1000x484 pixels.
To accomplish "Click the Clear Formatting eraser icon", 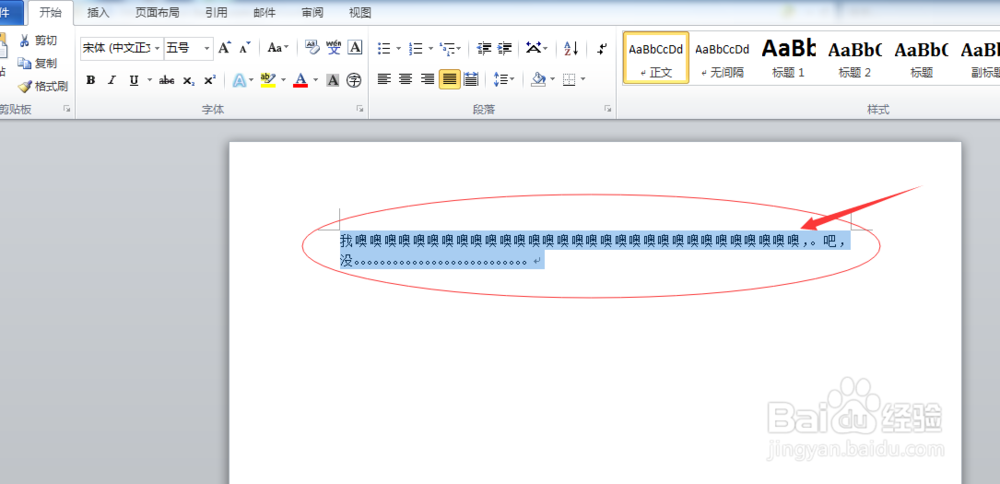I will pyautogui.click(x=312, y=47).
